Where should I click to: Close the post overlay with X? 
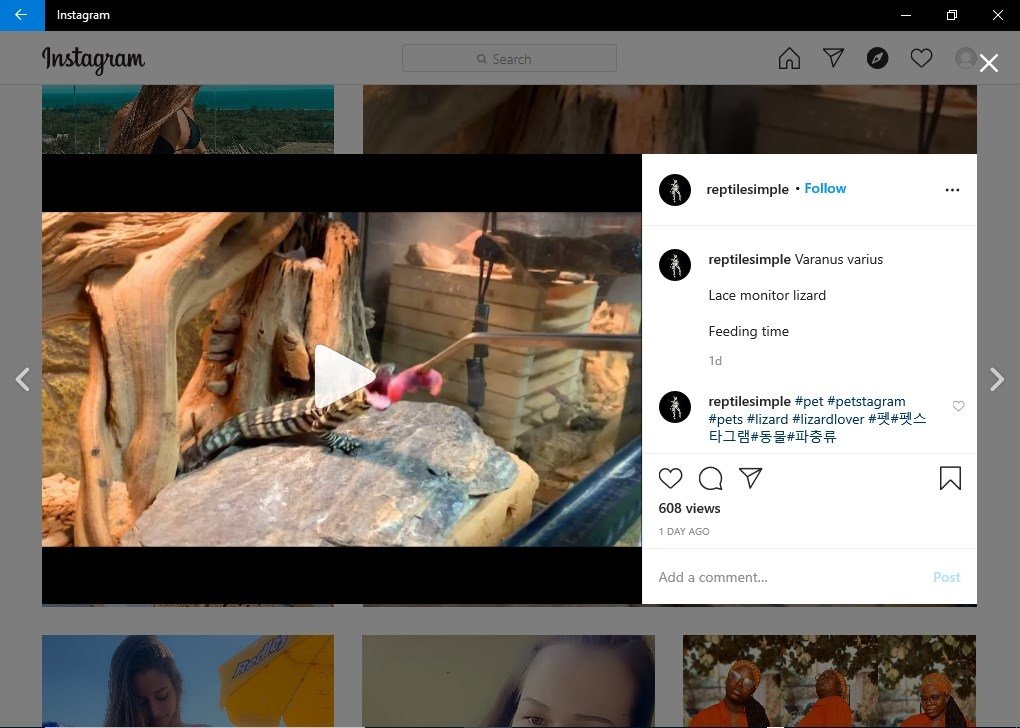click(x=989, y=63)
